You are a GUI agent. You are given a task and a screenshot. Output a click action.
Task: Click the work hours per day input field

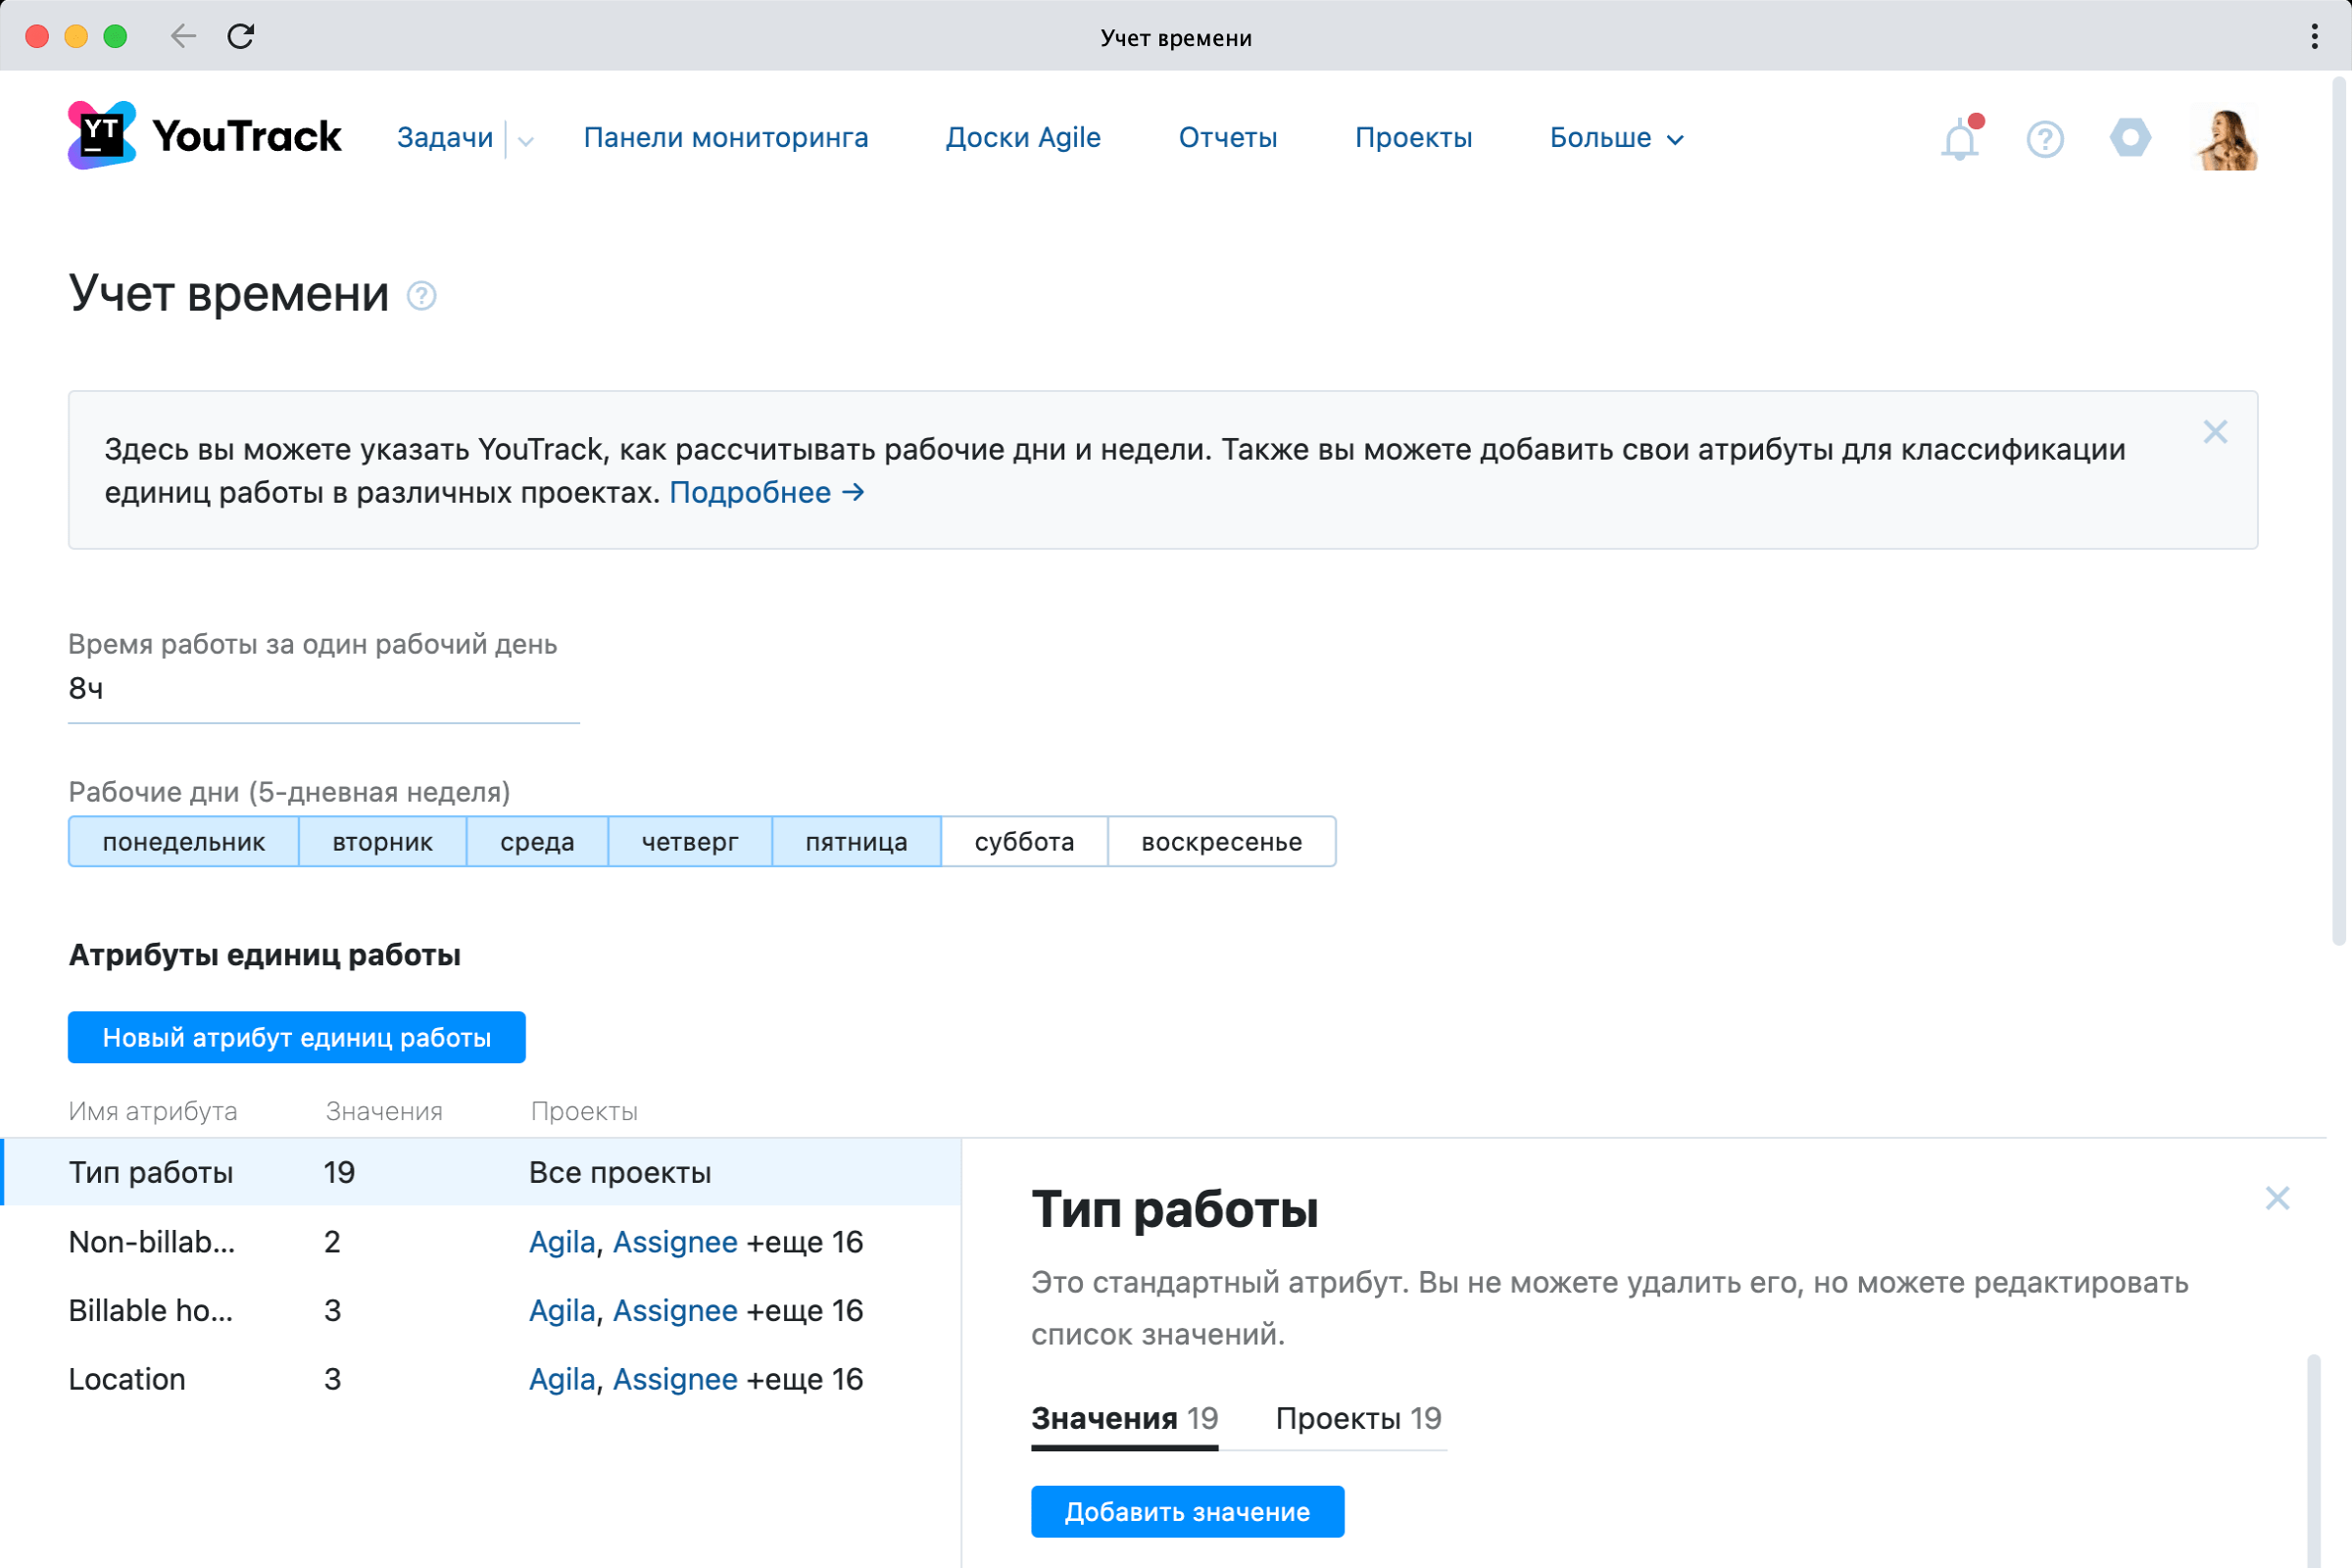(x=320, y=688)
